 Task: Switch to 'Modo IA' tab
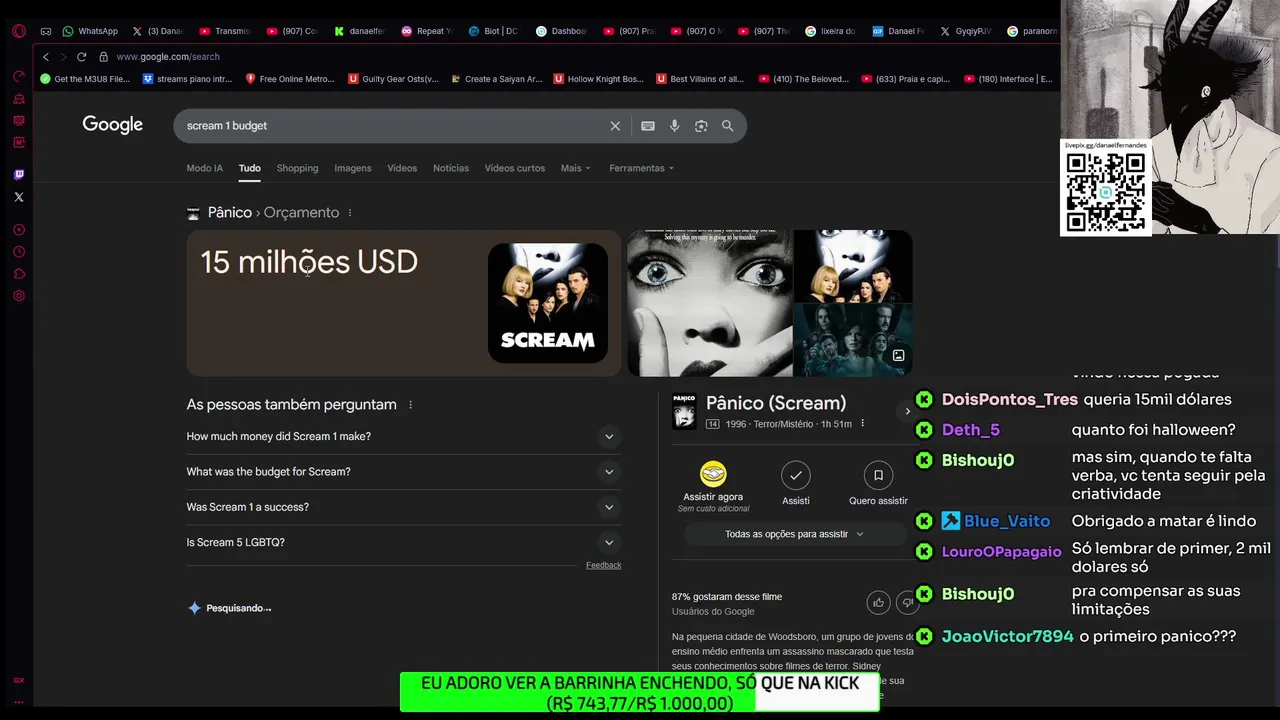pyautogui.click(x=204, y=168)
